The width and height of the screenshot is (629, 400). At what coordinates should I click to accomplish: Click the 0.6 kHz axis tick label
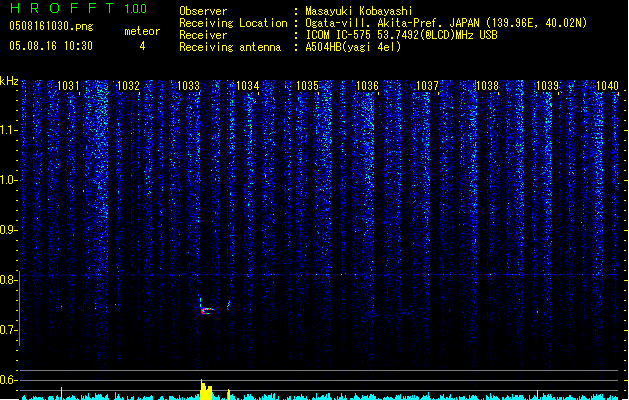coord(8,380)
